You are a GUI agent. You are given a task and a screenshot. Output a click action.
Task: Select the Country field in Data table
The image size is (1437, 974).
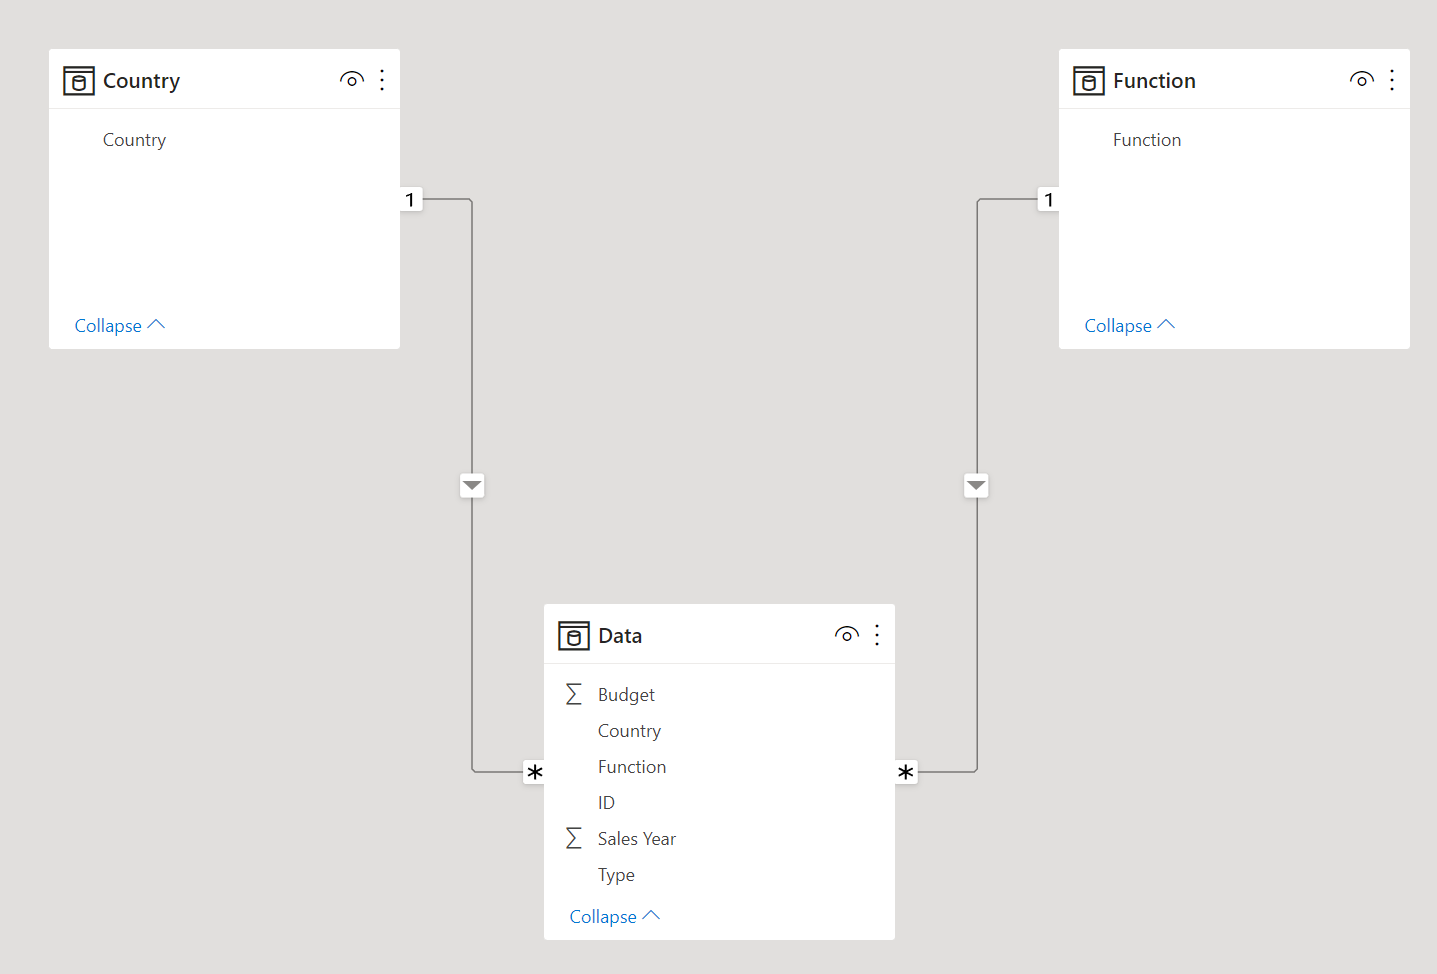719,731
